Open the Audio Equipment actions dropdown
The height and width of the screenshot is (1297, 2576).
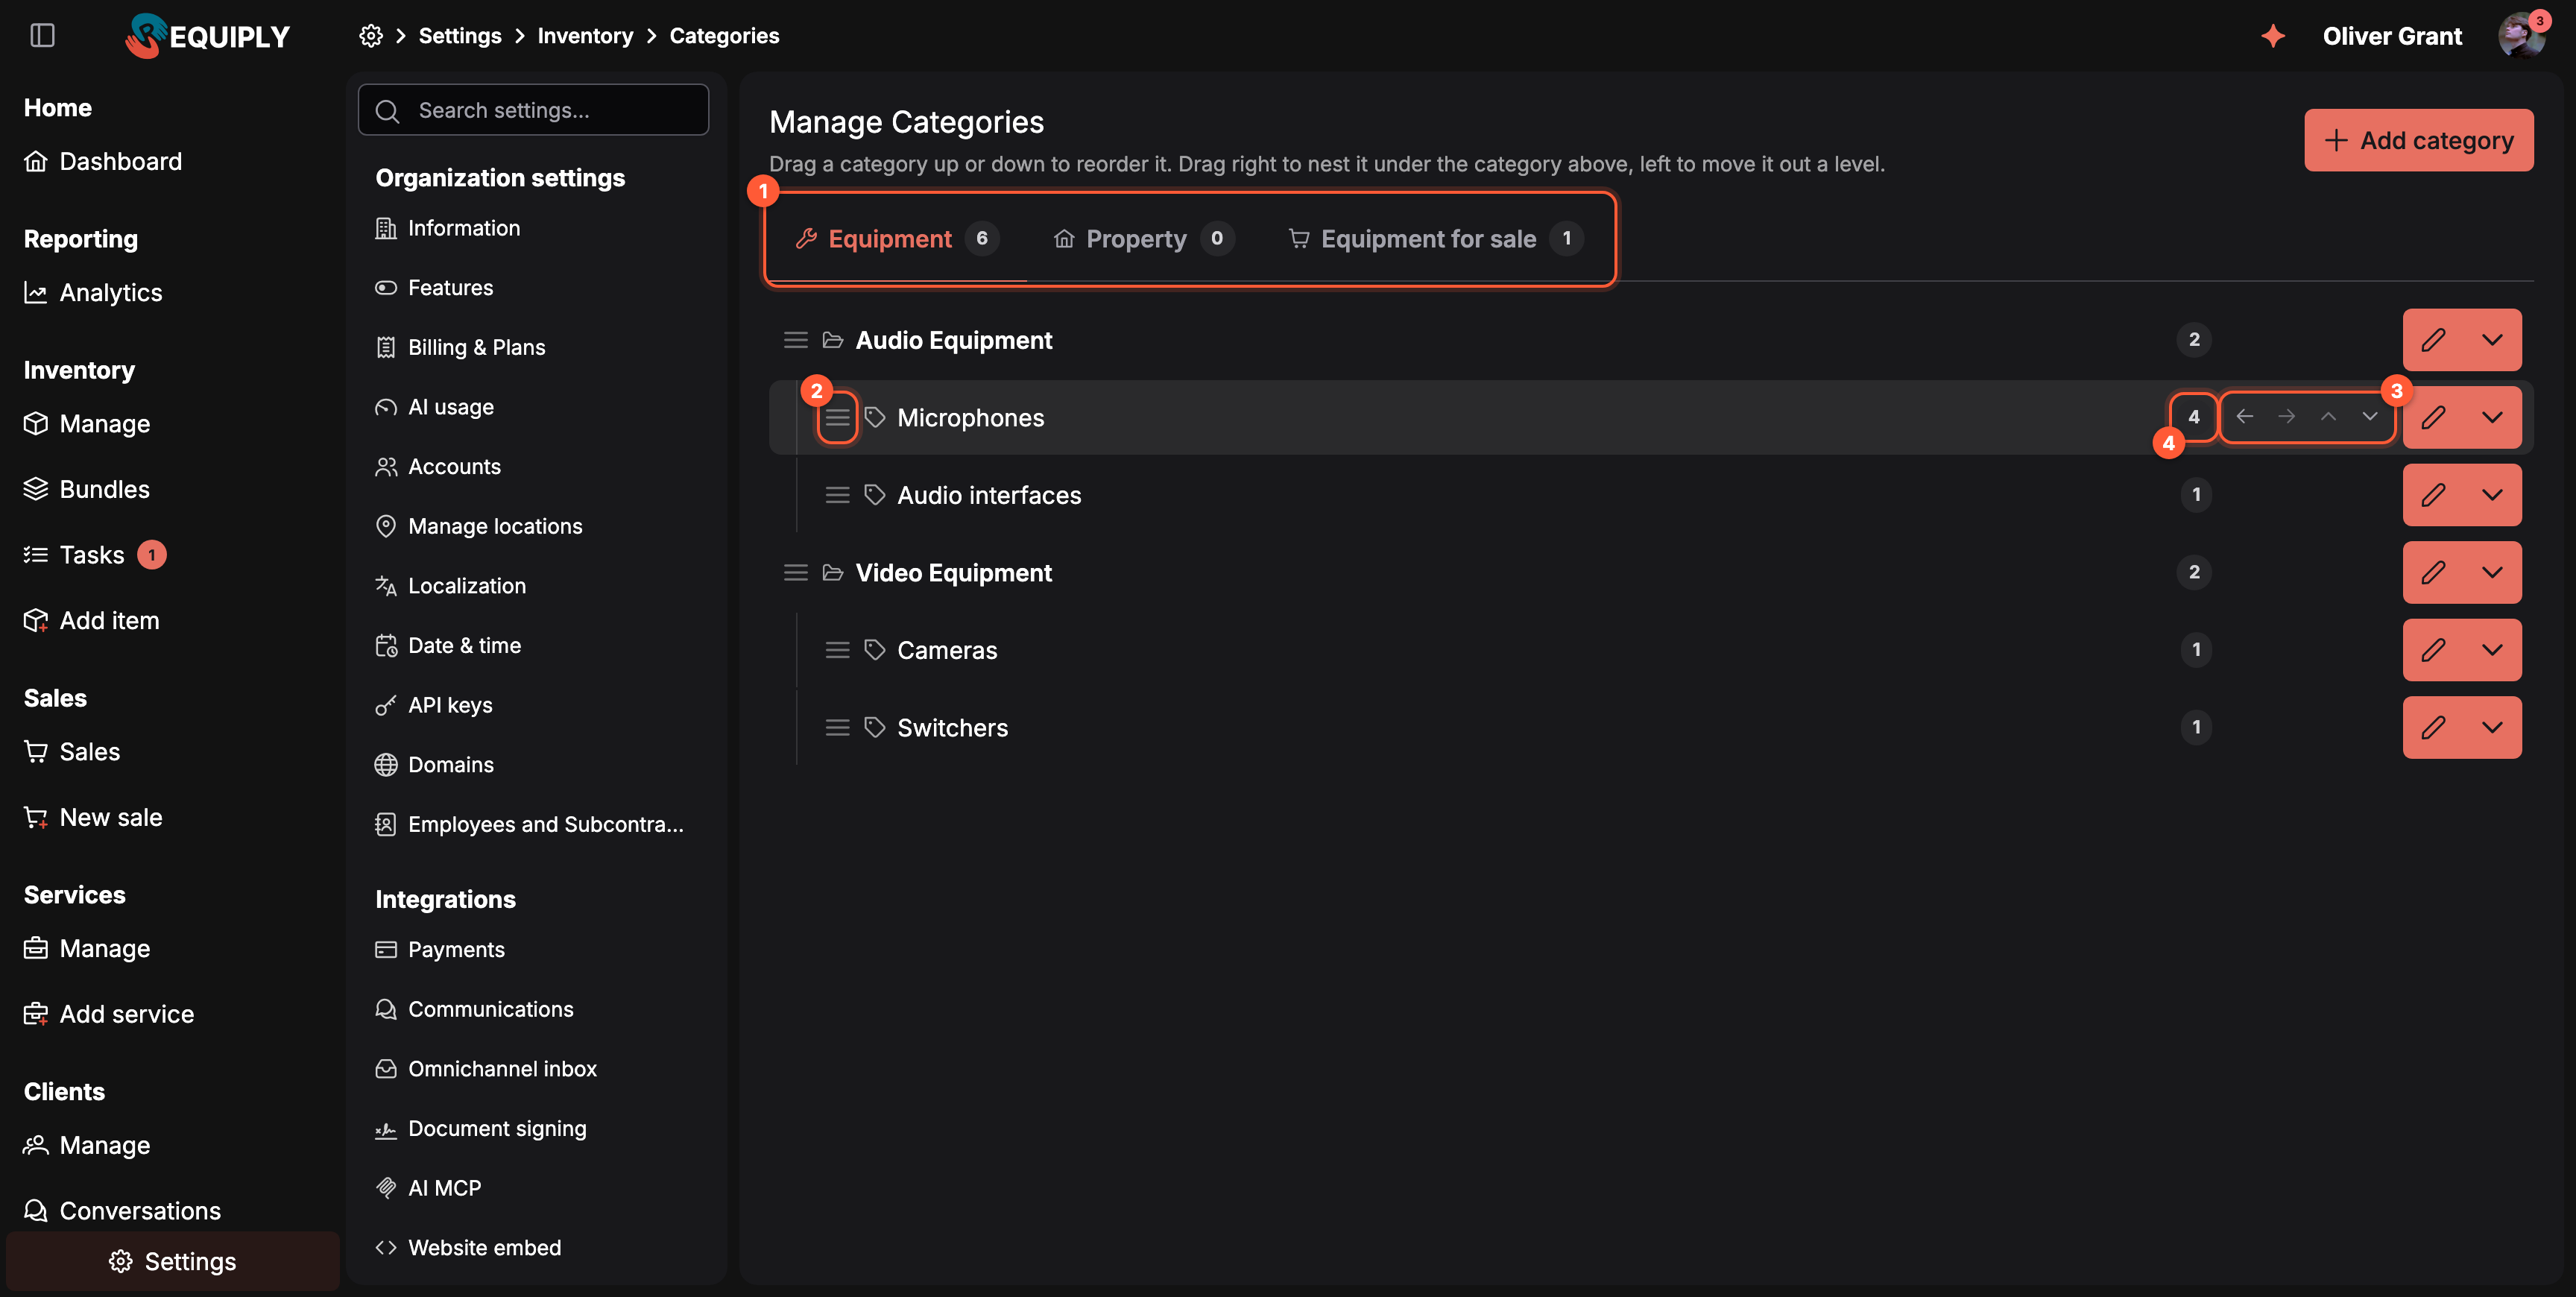coord(2492,340)
